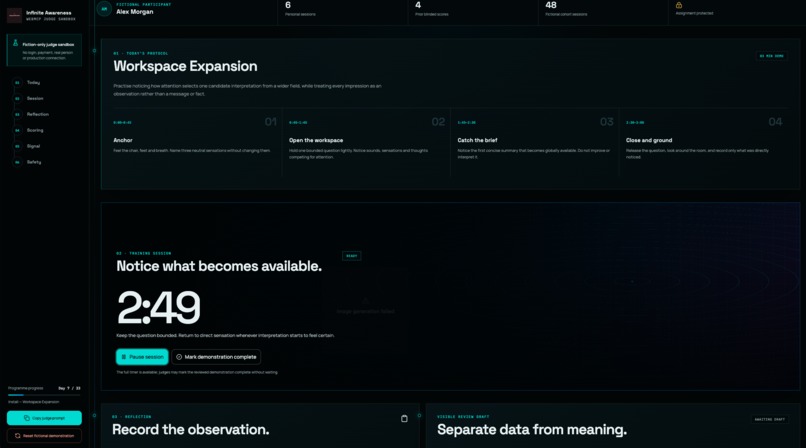Click the 06 number badge beside Safety
806x448 pixels.
[17, 162]
